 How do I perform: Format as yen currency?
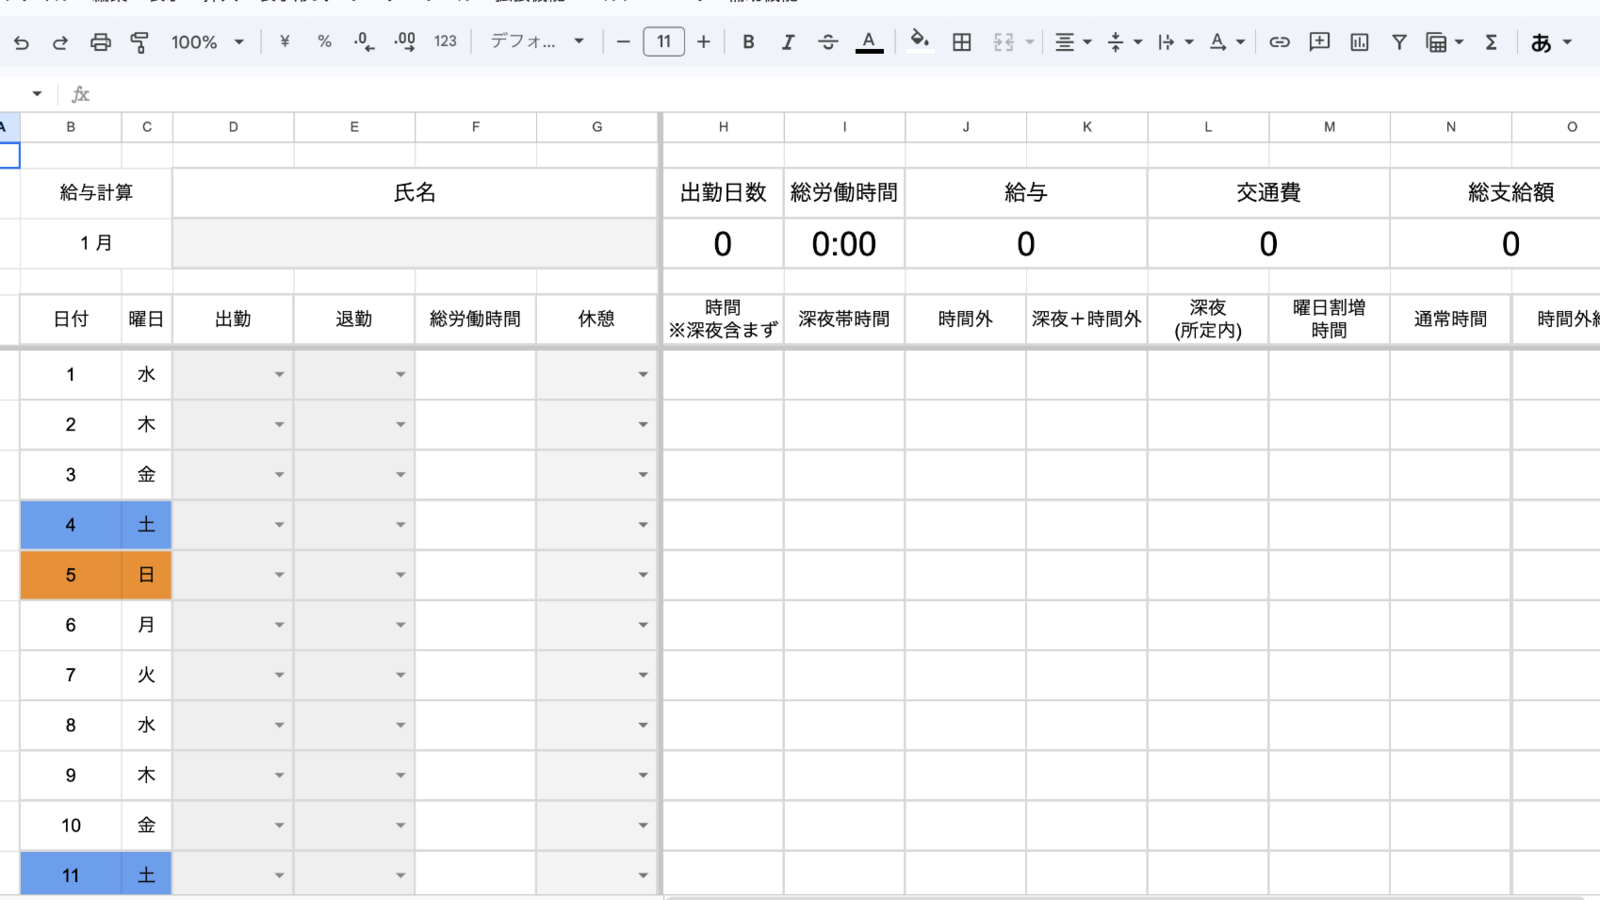[x=285, y=42]
